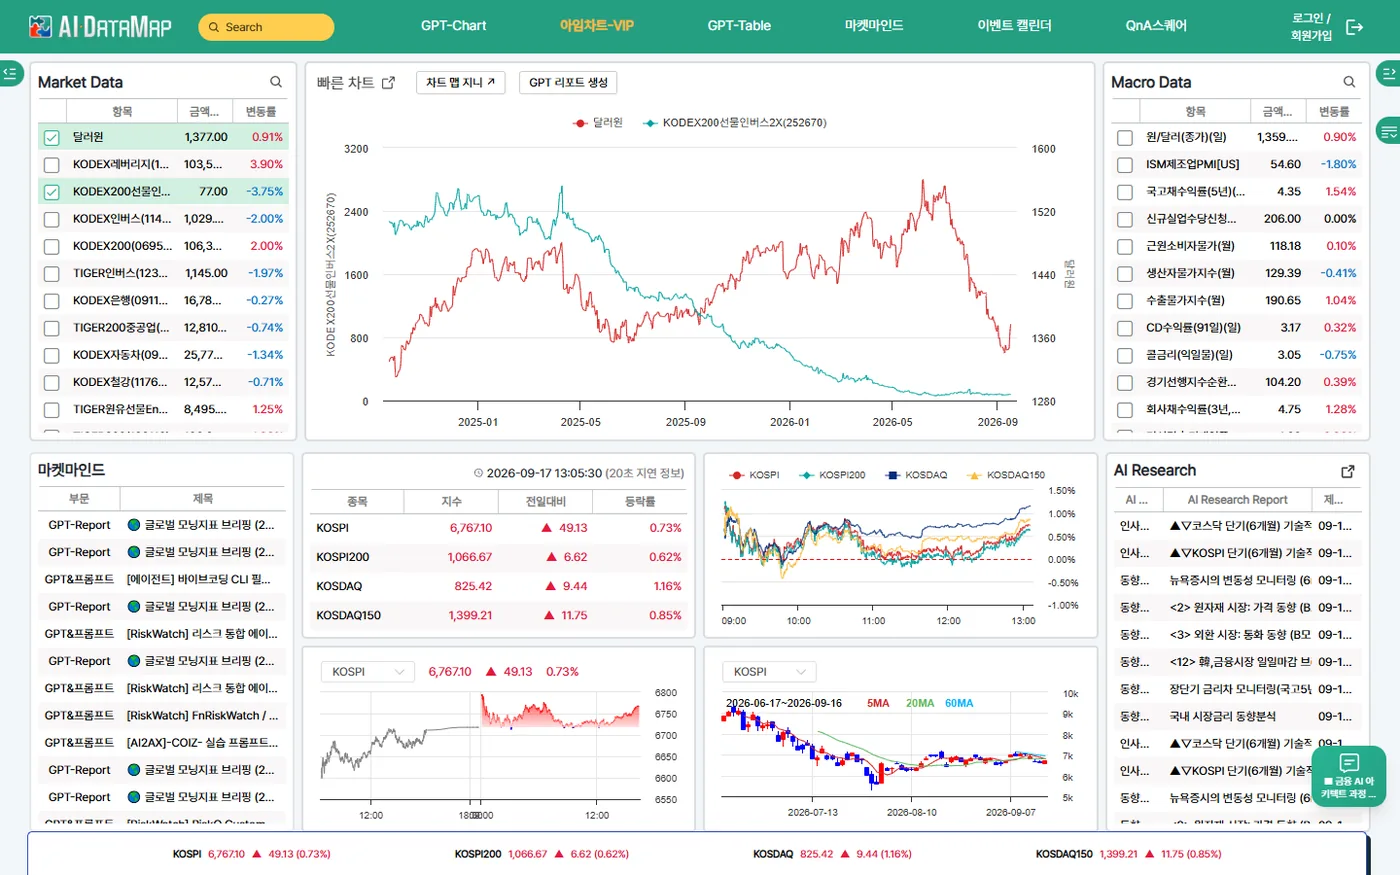1400x875 pixels.
Task: Open Market Data search magnifier
Action: click(276, 82)
